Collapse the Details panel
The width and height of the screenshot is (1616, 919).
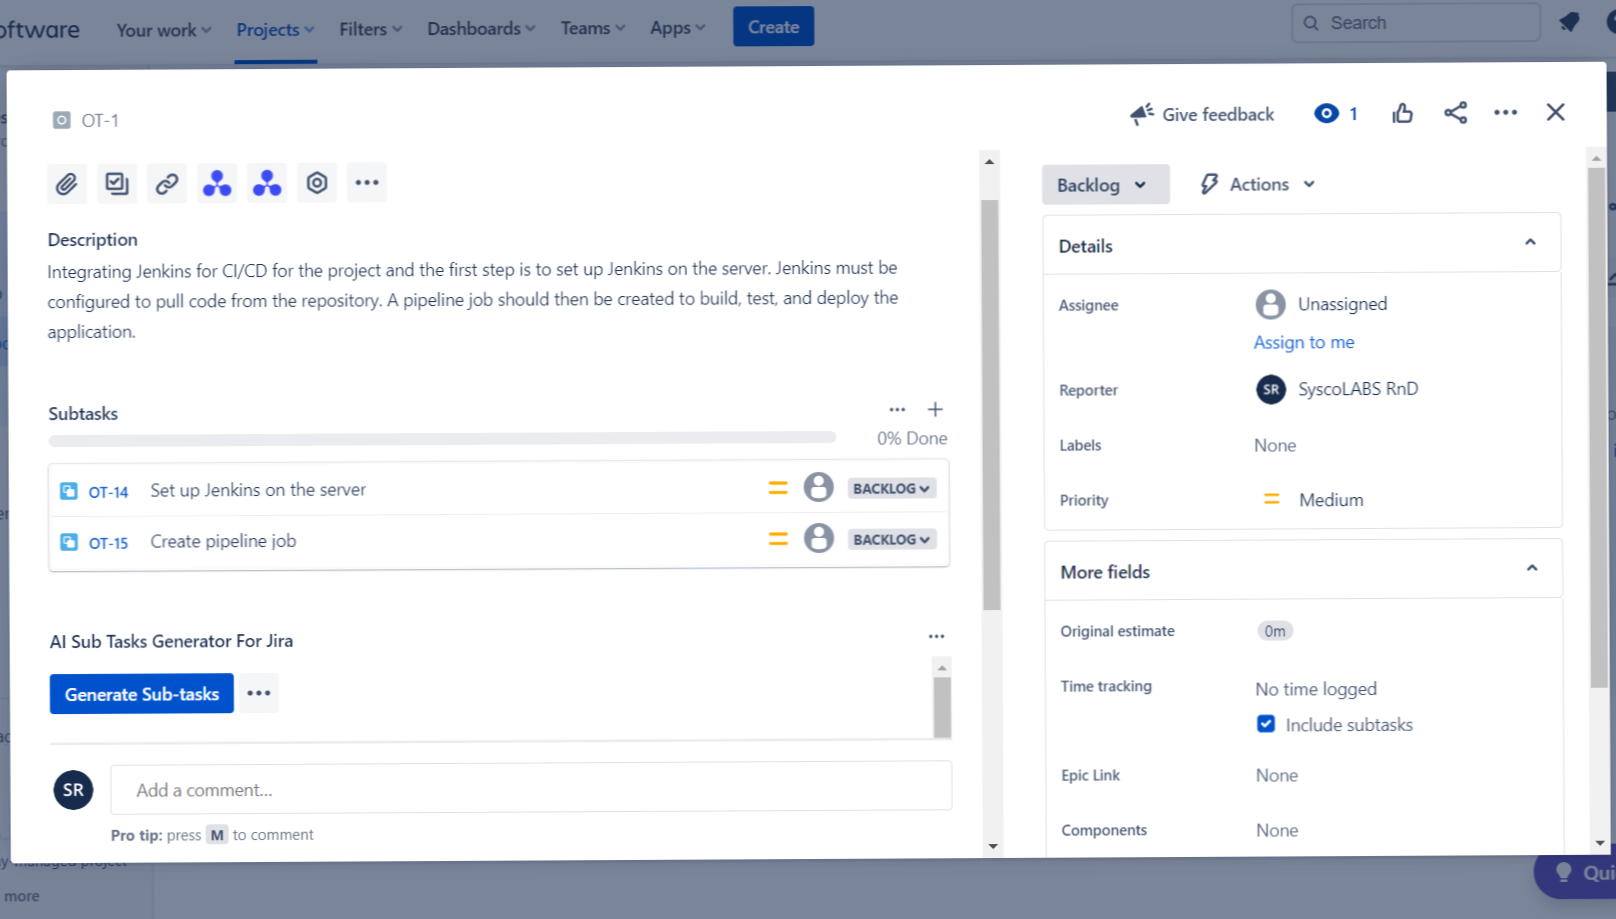(1529, 242)
